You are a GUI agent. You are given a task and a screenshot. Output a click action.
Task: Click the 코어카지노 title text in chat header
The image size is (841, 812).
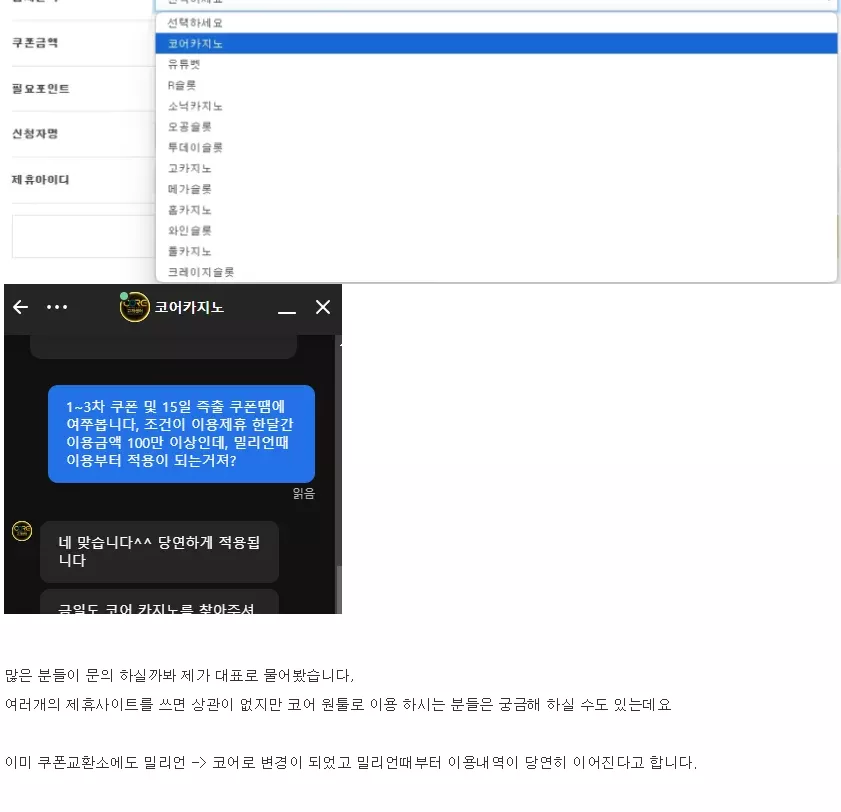click(189, 307)
